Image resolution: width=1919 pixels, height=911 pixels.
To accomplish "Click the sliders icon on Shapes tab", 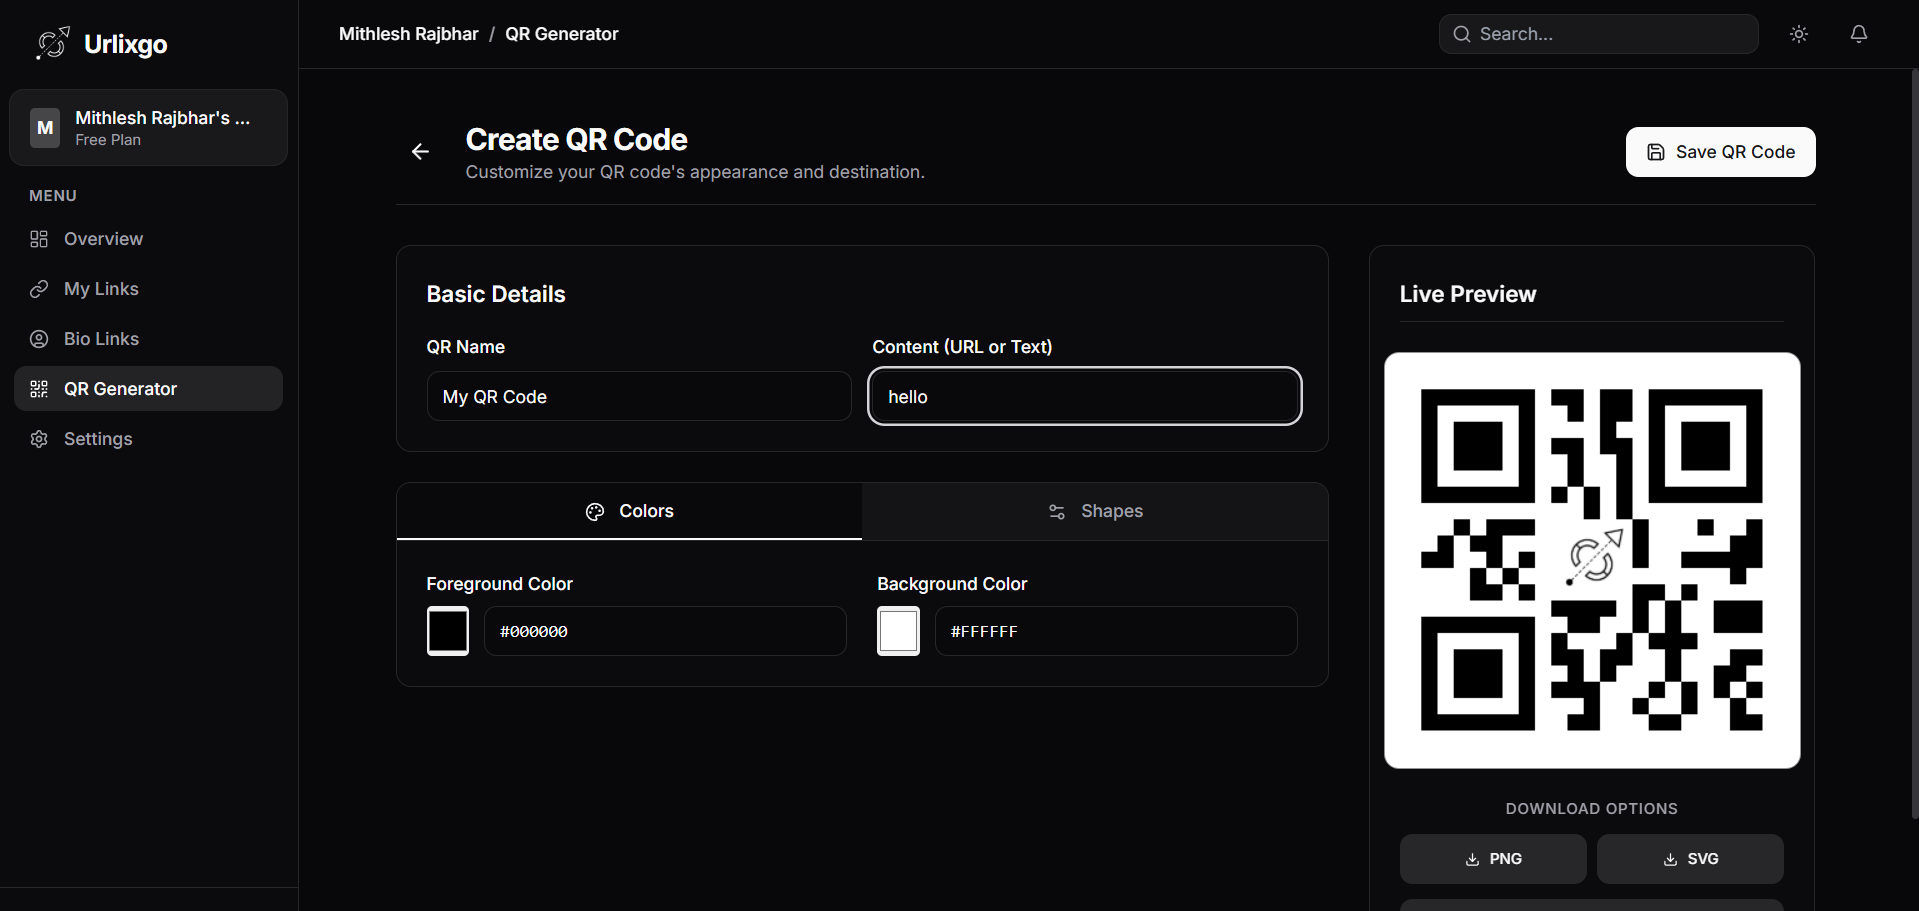I will pos(1057,512).
